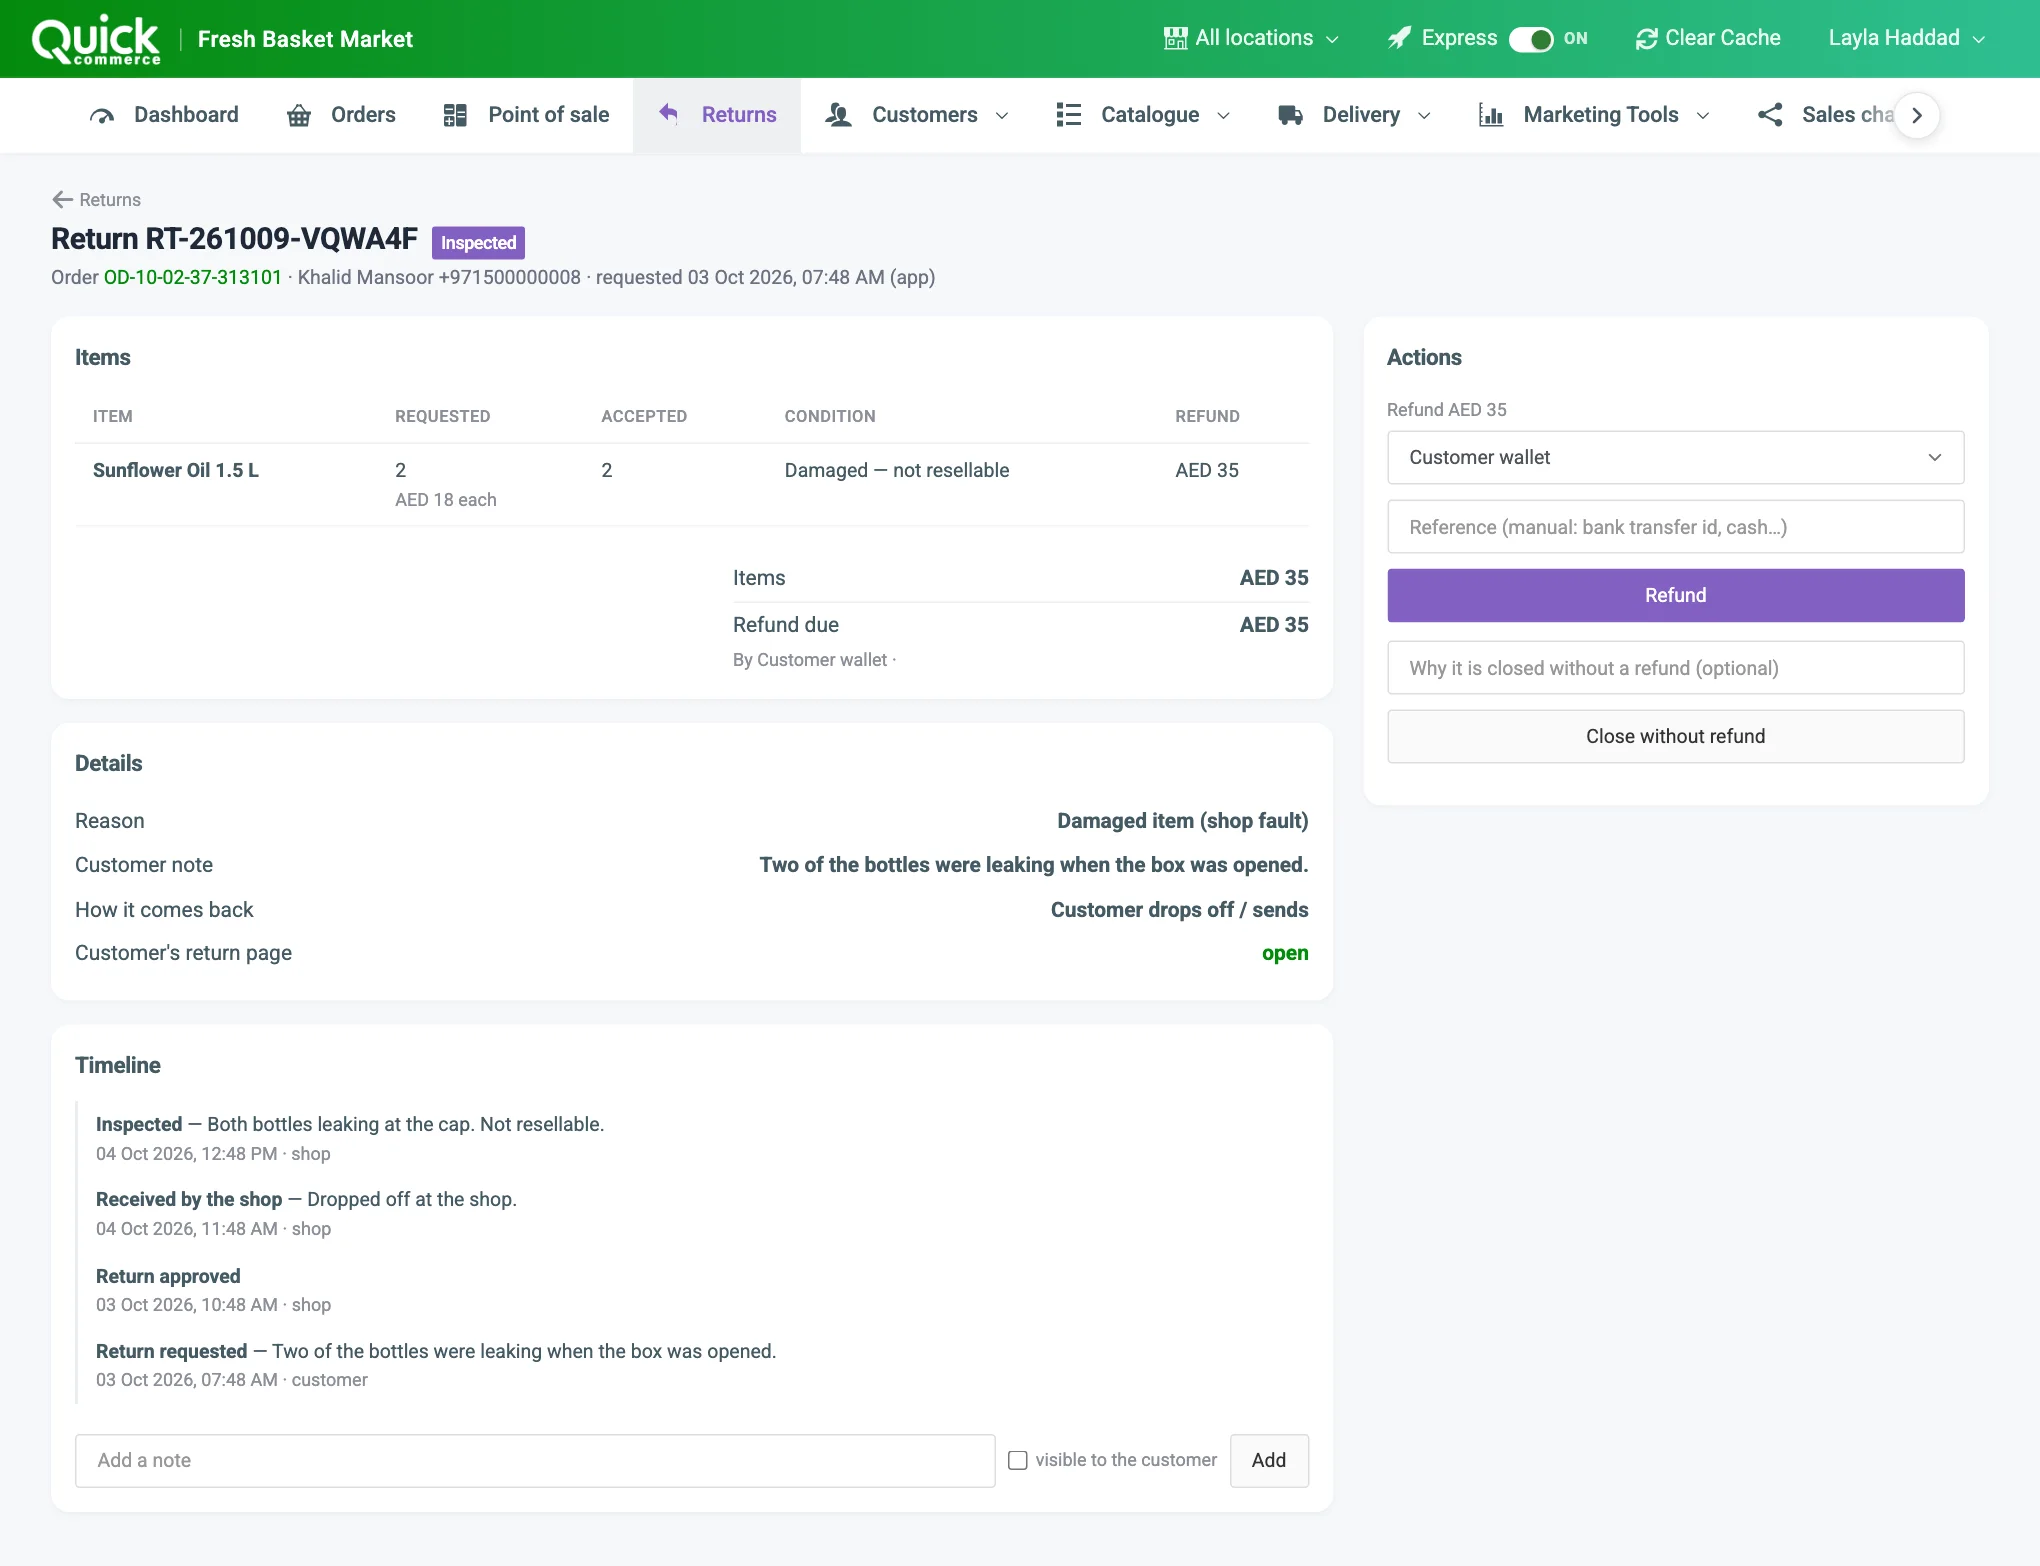Expand the Delivery menu chevron

[x=1424, y=116]
